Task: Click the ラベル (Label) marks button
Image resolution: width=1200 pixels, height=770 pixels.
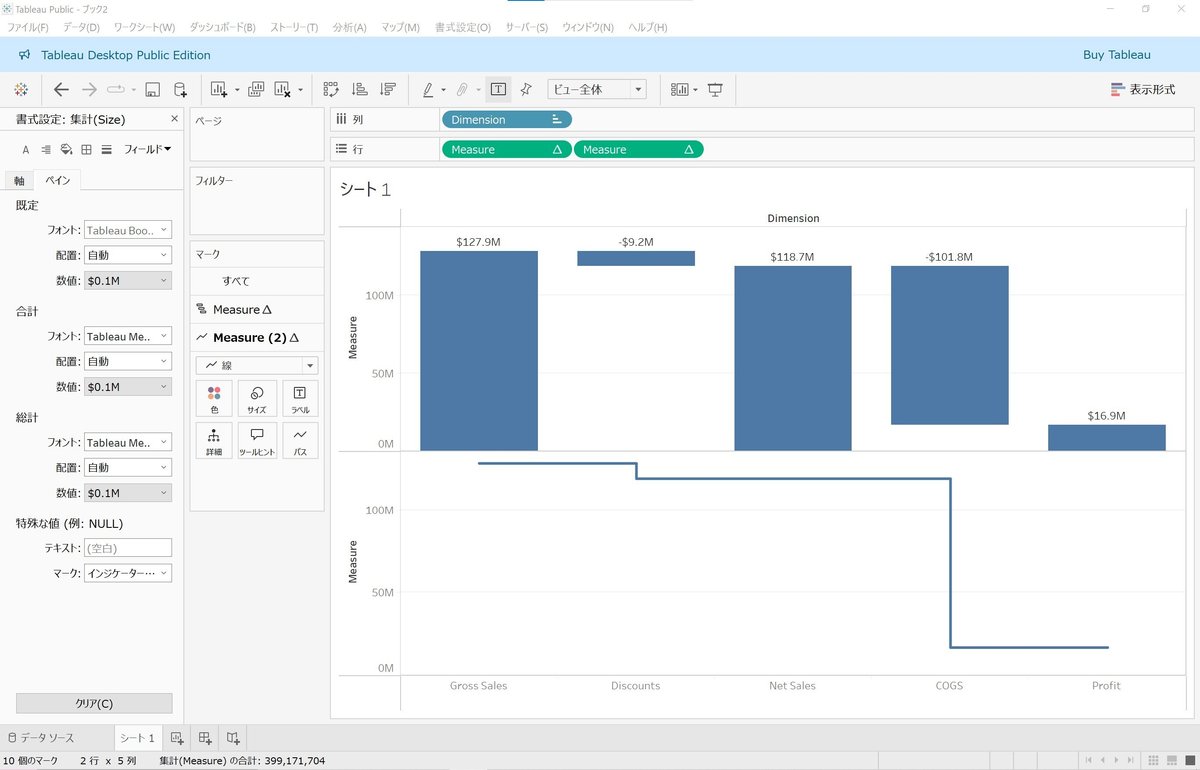Action: point(300,398)
